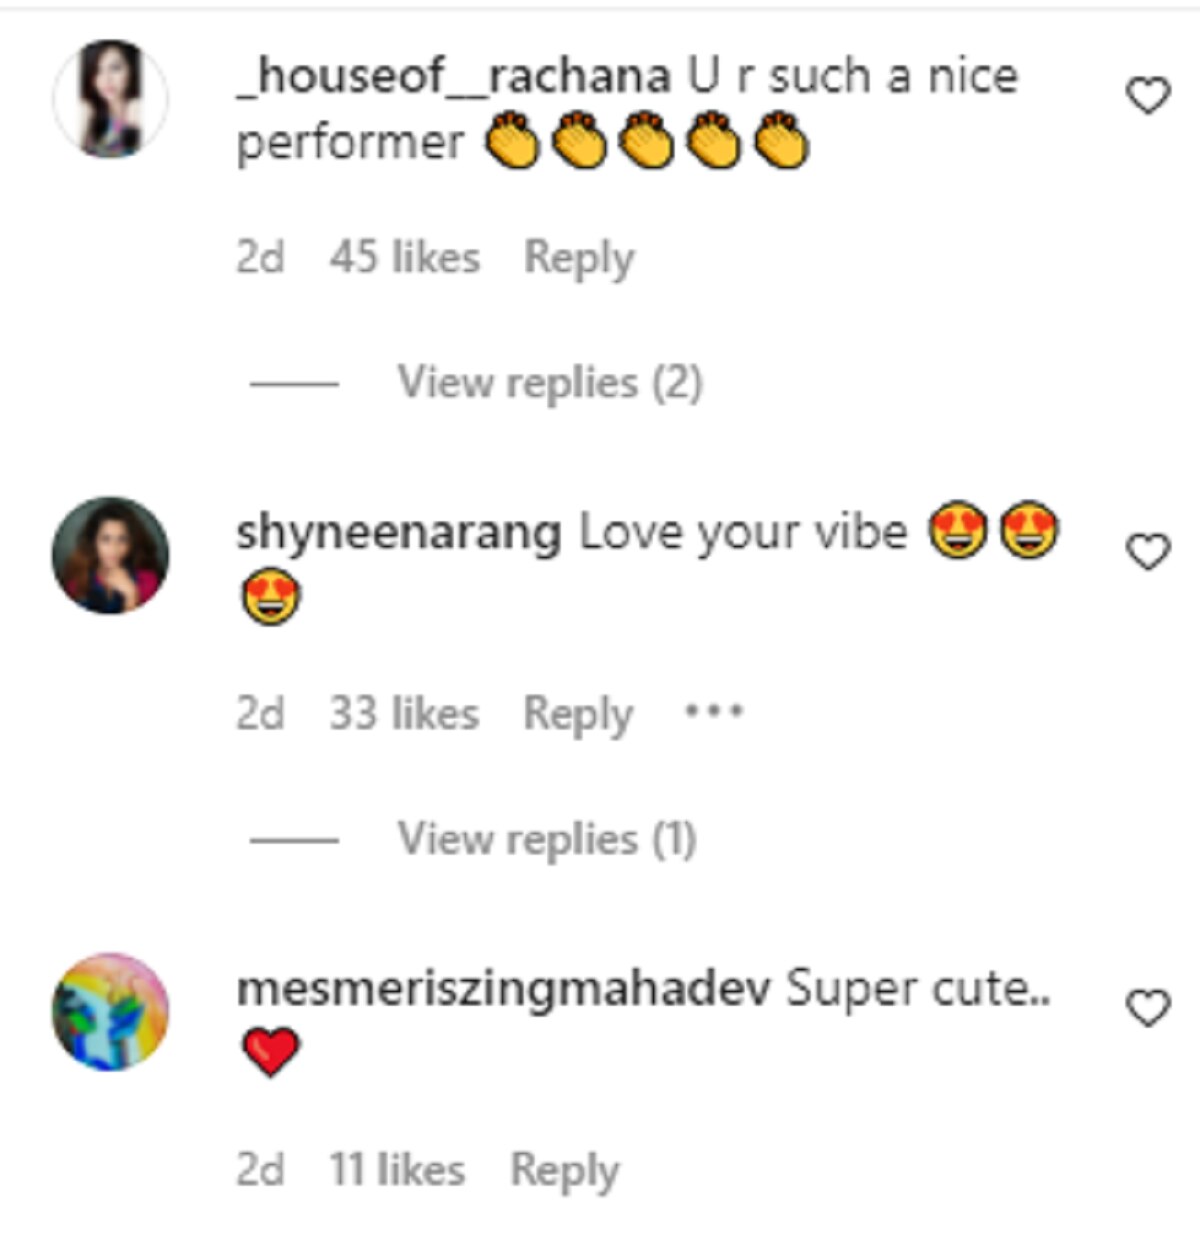Open mesmeriszingmahadev profile picture

coord(110,1011)
